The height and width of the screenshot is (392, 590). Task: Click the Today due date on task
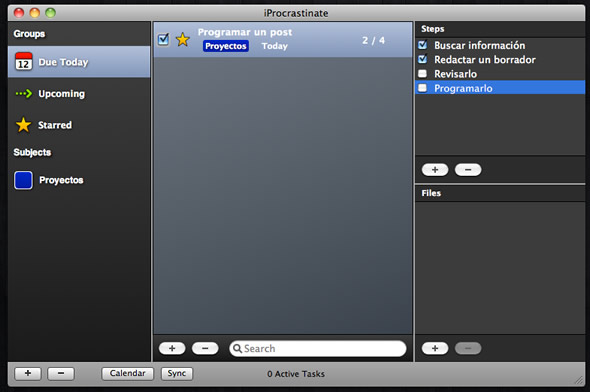tap(275, 46)
